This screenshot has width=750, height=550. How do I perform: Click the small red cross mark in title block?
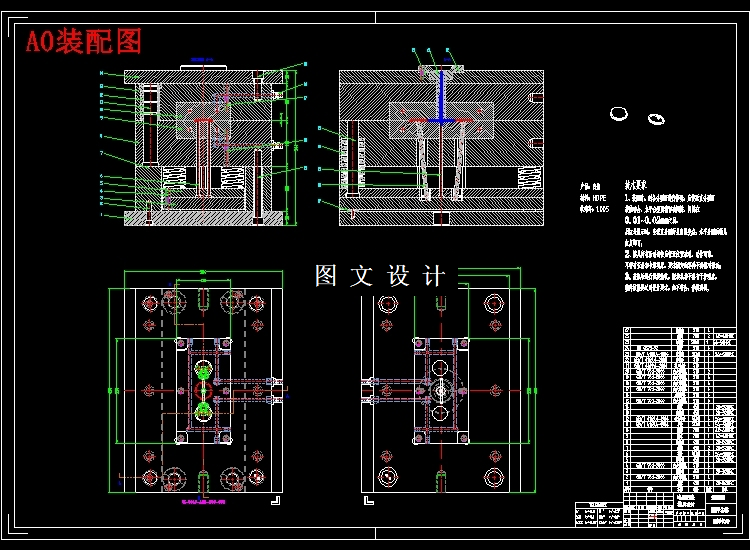pyautogui.click(x=653, y=517)
